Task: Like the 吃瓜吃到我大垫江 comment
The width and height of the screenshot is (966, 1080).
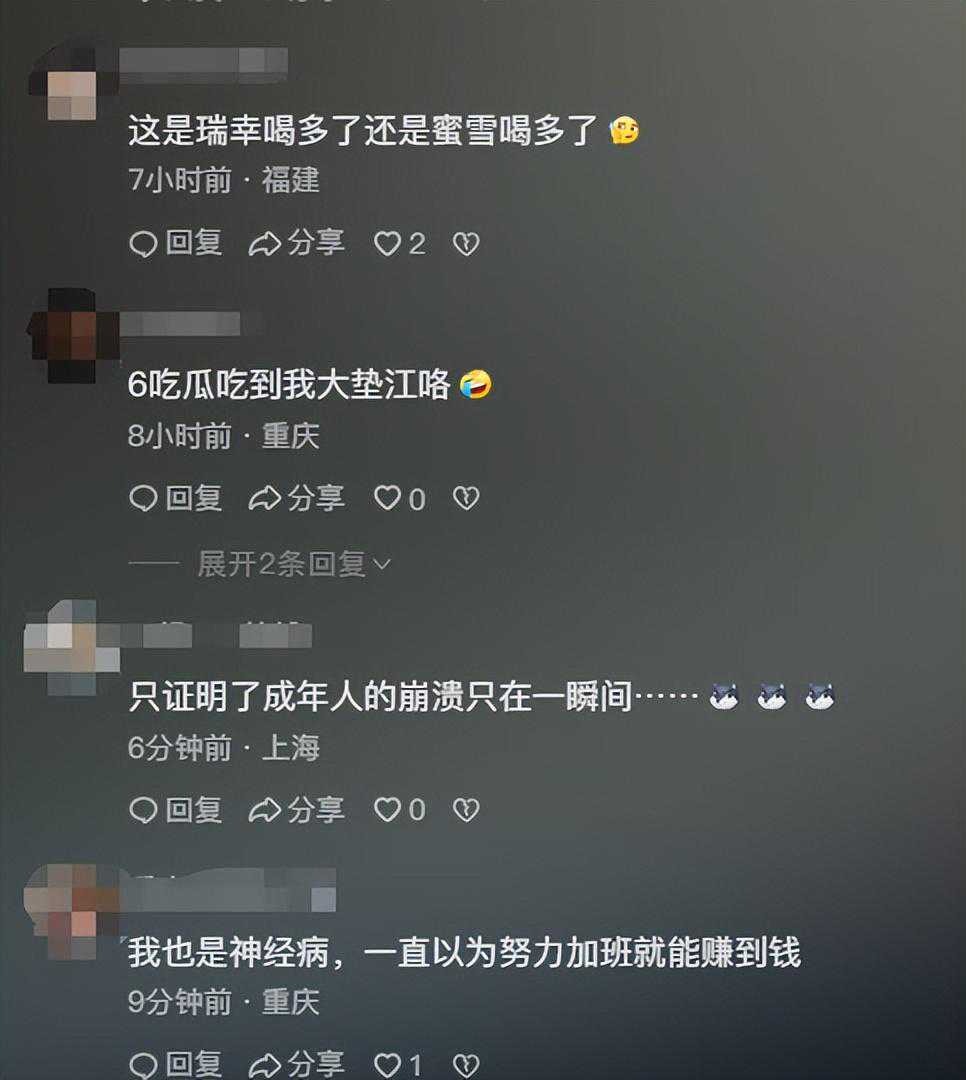Action: (x=399, y=499)
